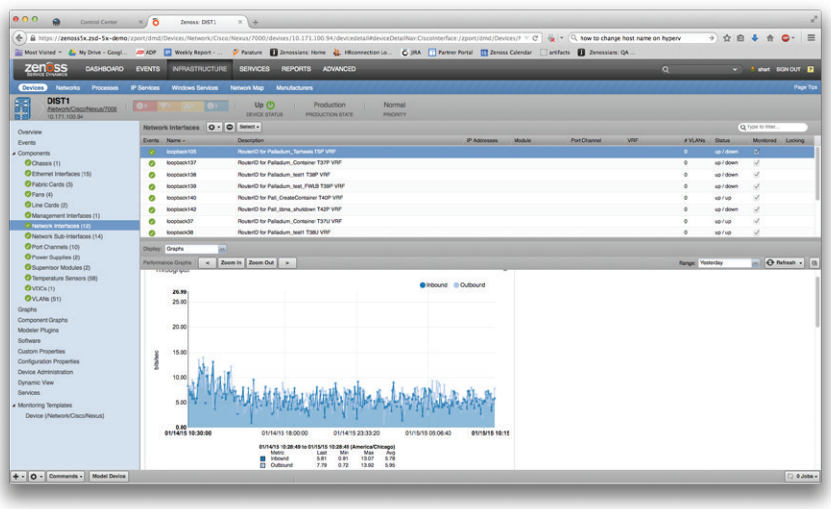Screen dimensions: 831x509
Task: Click the delete minus icon in interfaces toolbar
Action: coord(229,127)
